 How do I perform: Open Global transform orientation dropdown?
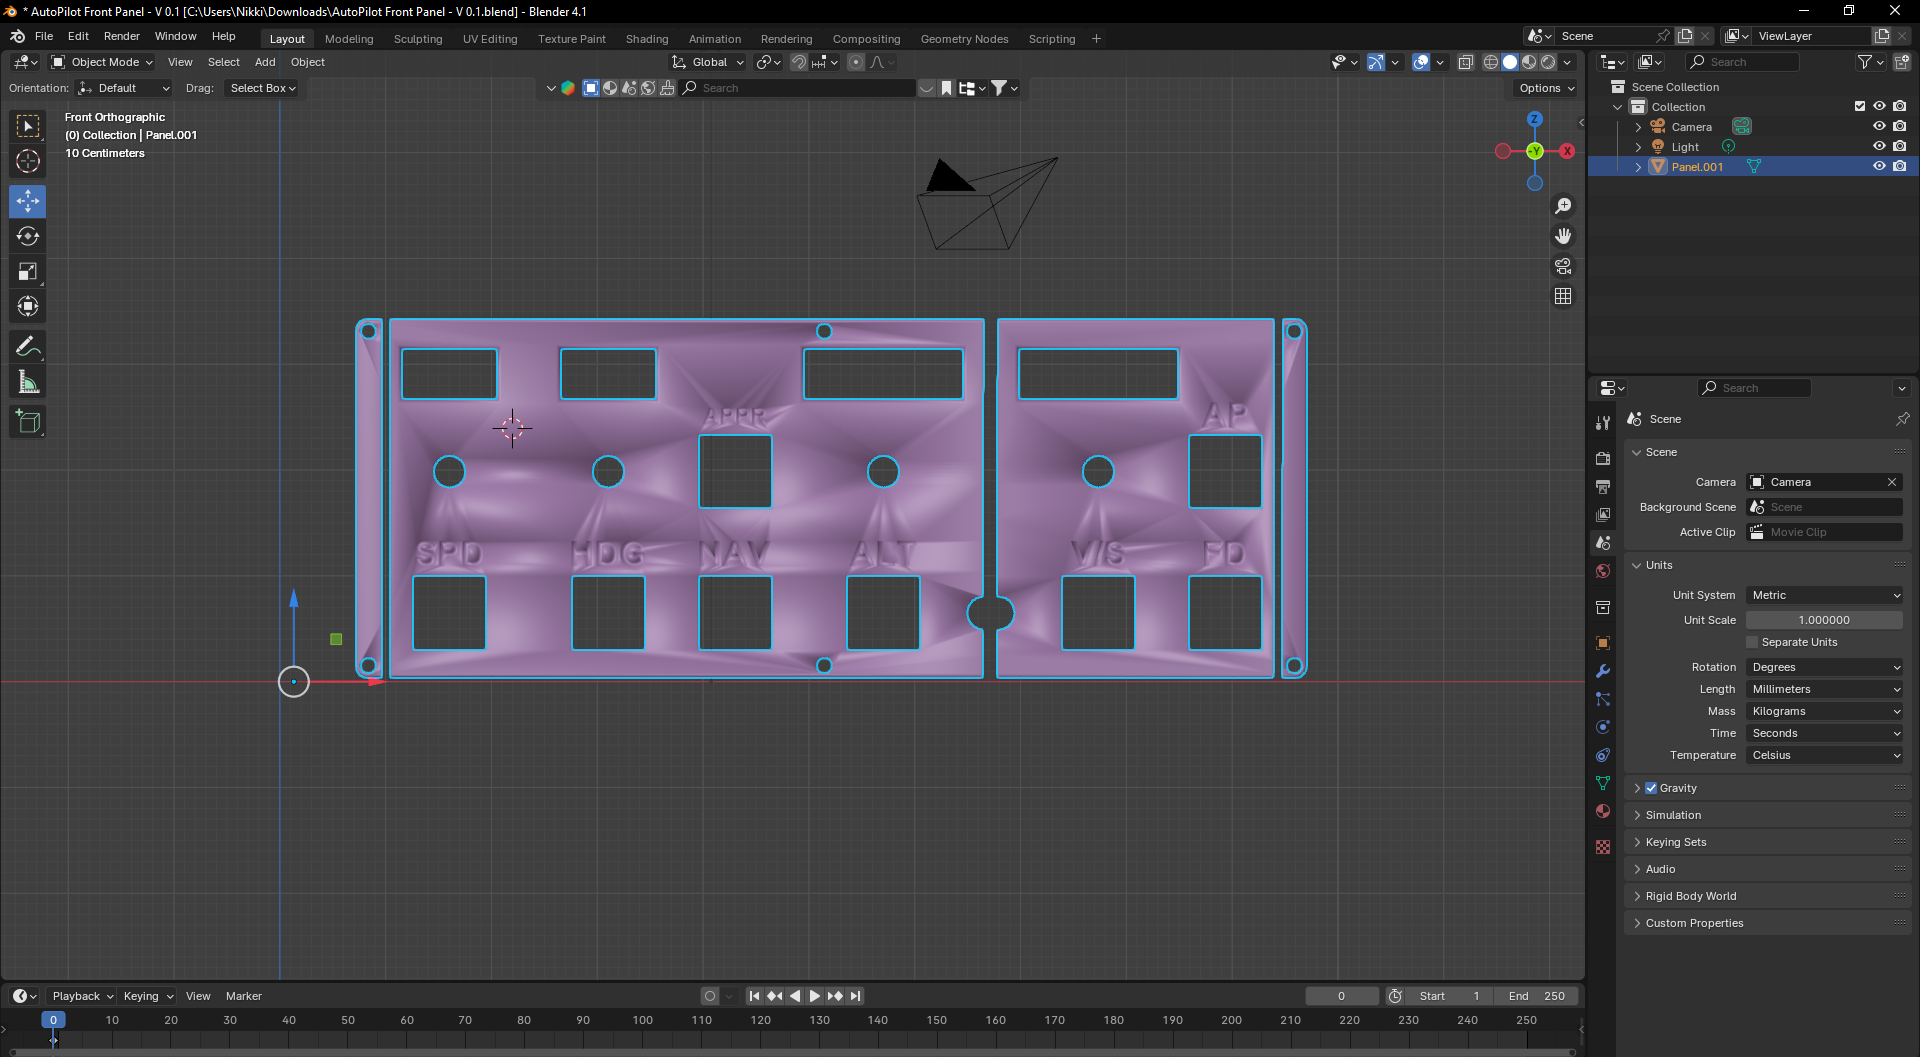pos(708,62)
